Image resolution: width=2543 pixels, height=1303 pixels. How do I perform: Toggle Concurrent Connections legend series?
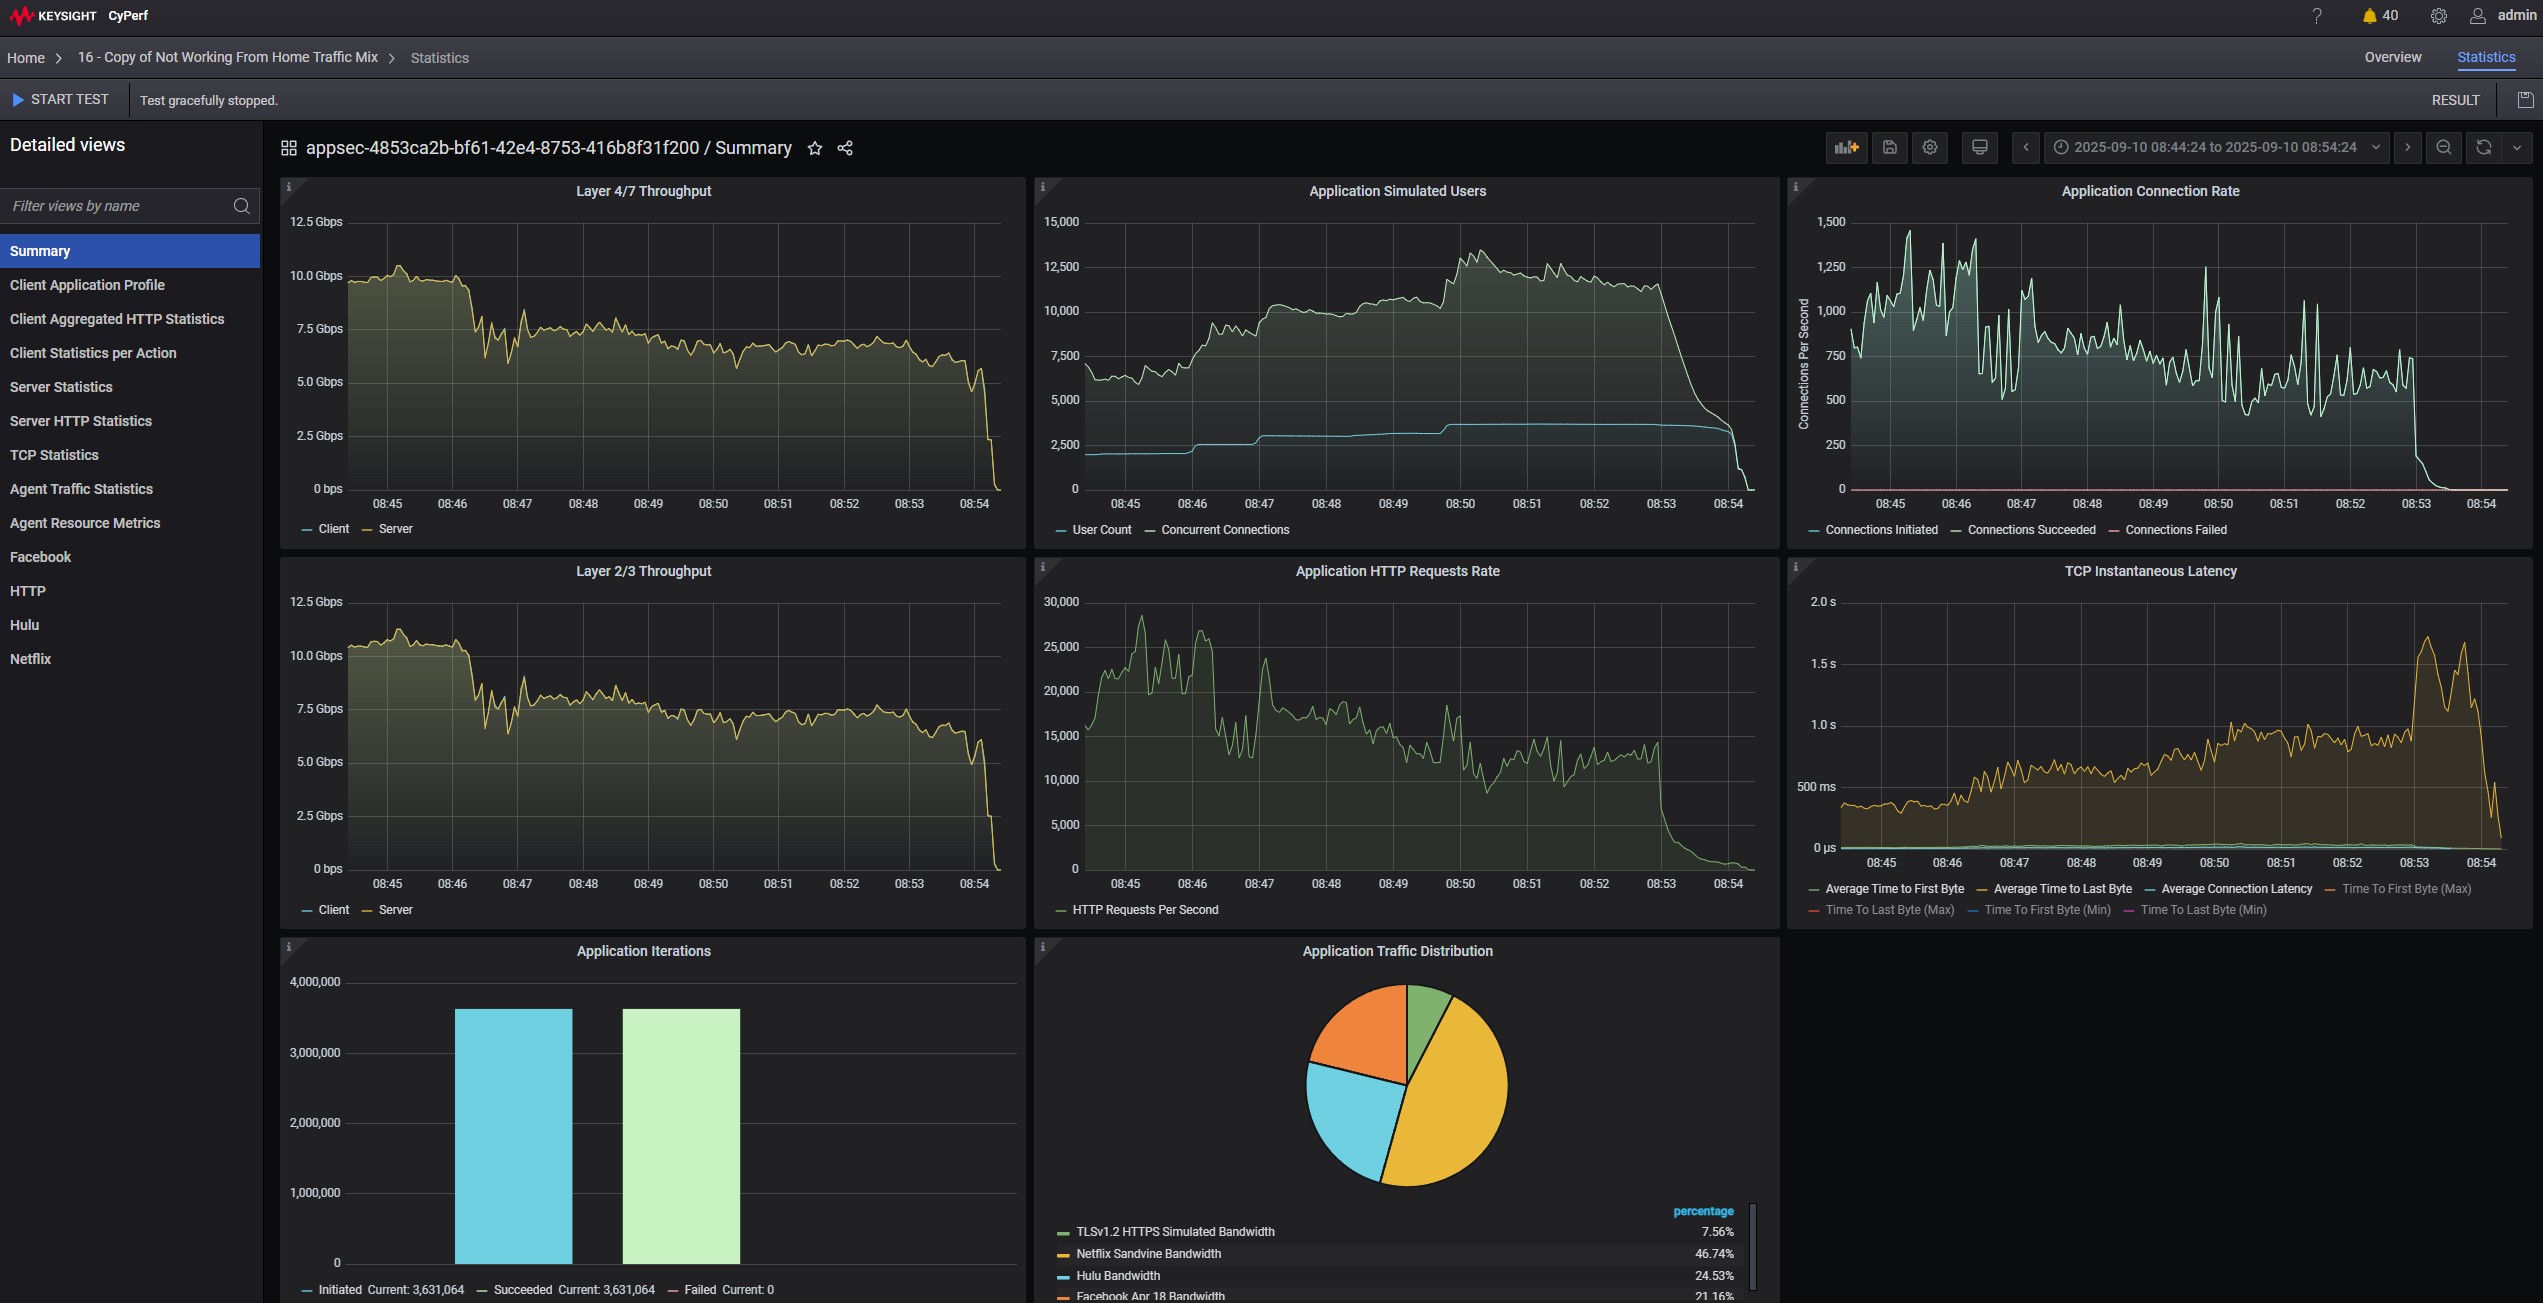click(x=1224, y=530)
